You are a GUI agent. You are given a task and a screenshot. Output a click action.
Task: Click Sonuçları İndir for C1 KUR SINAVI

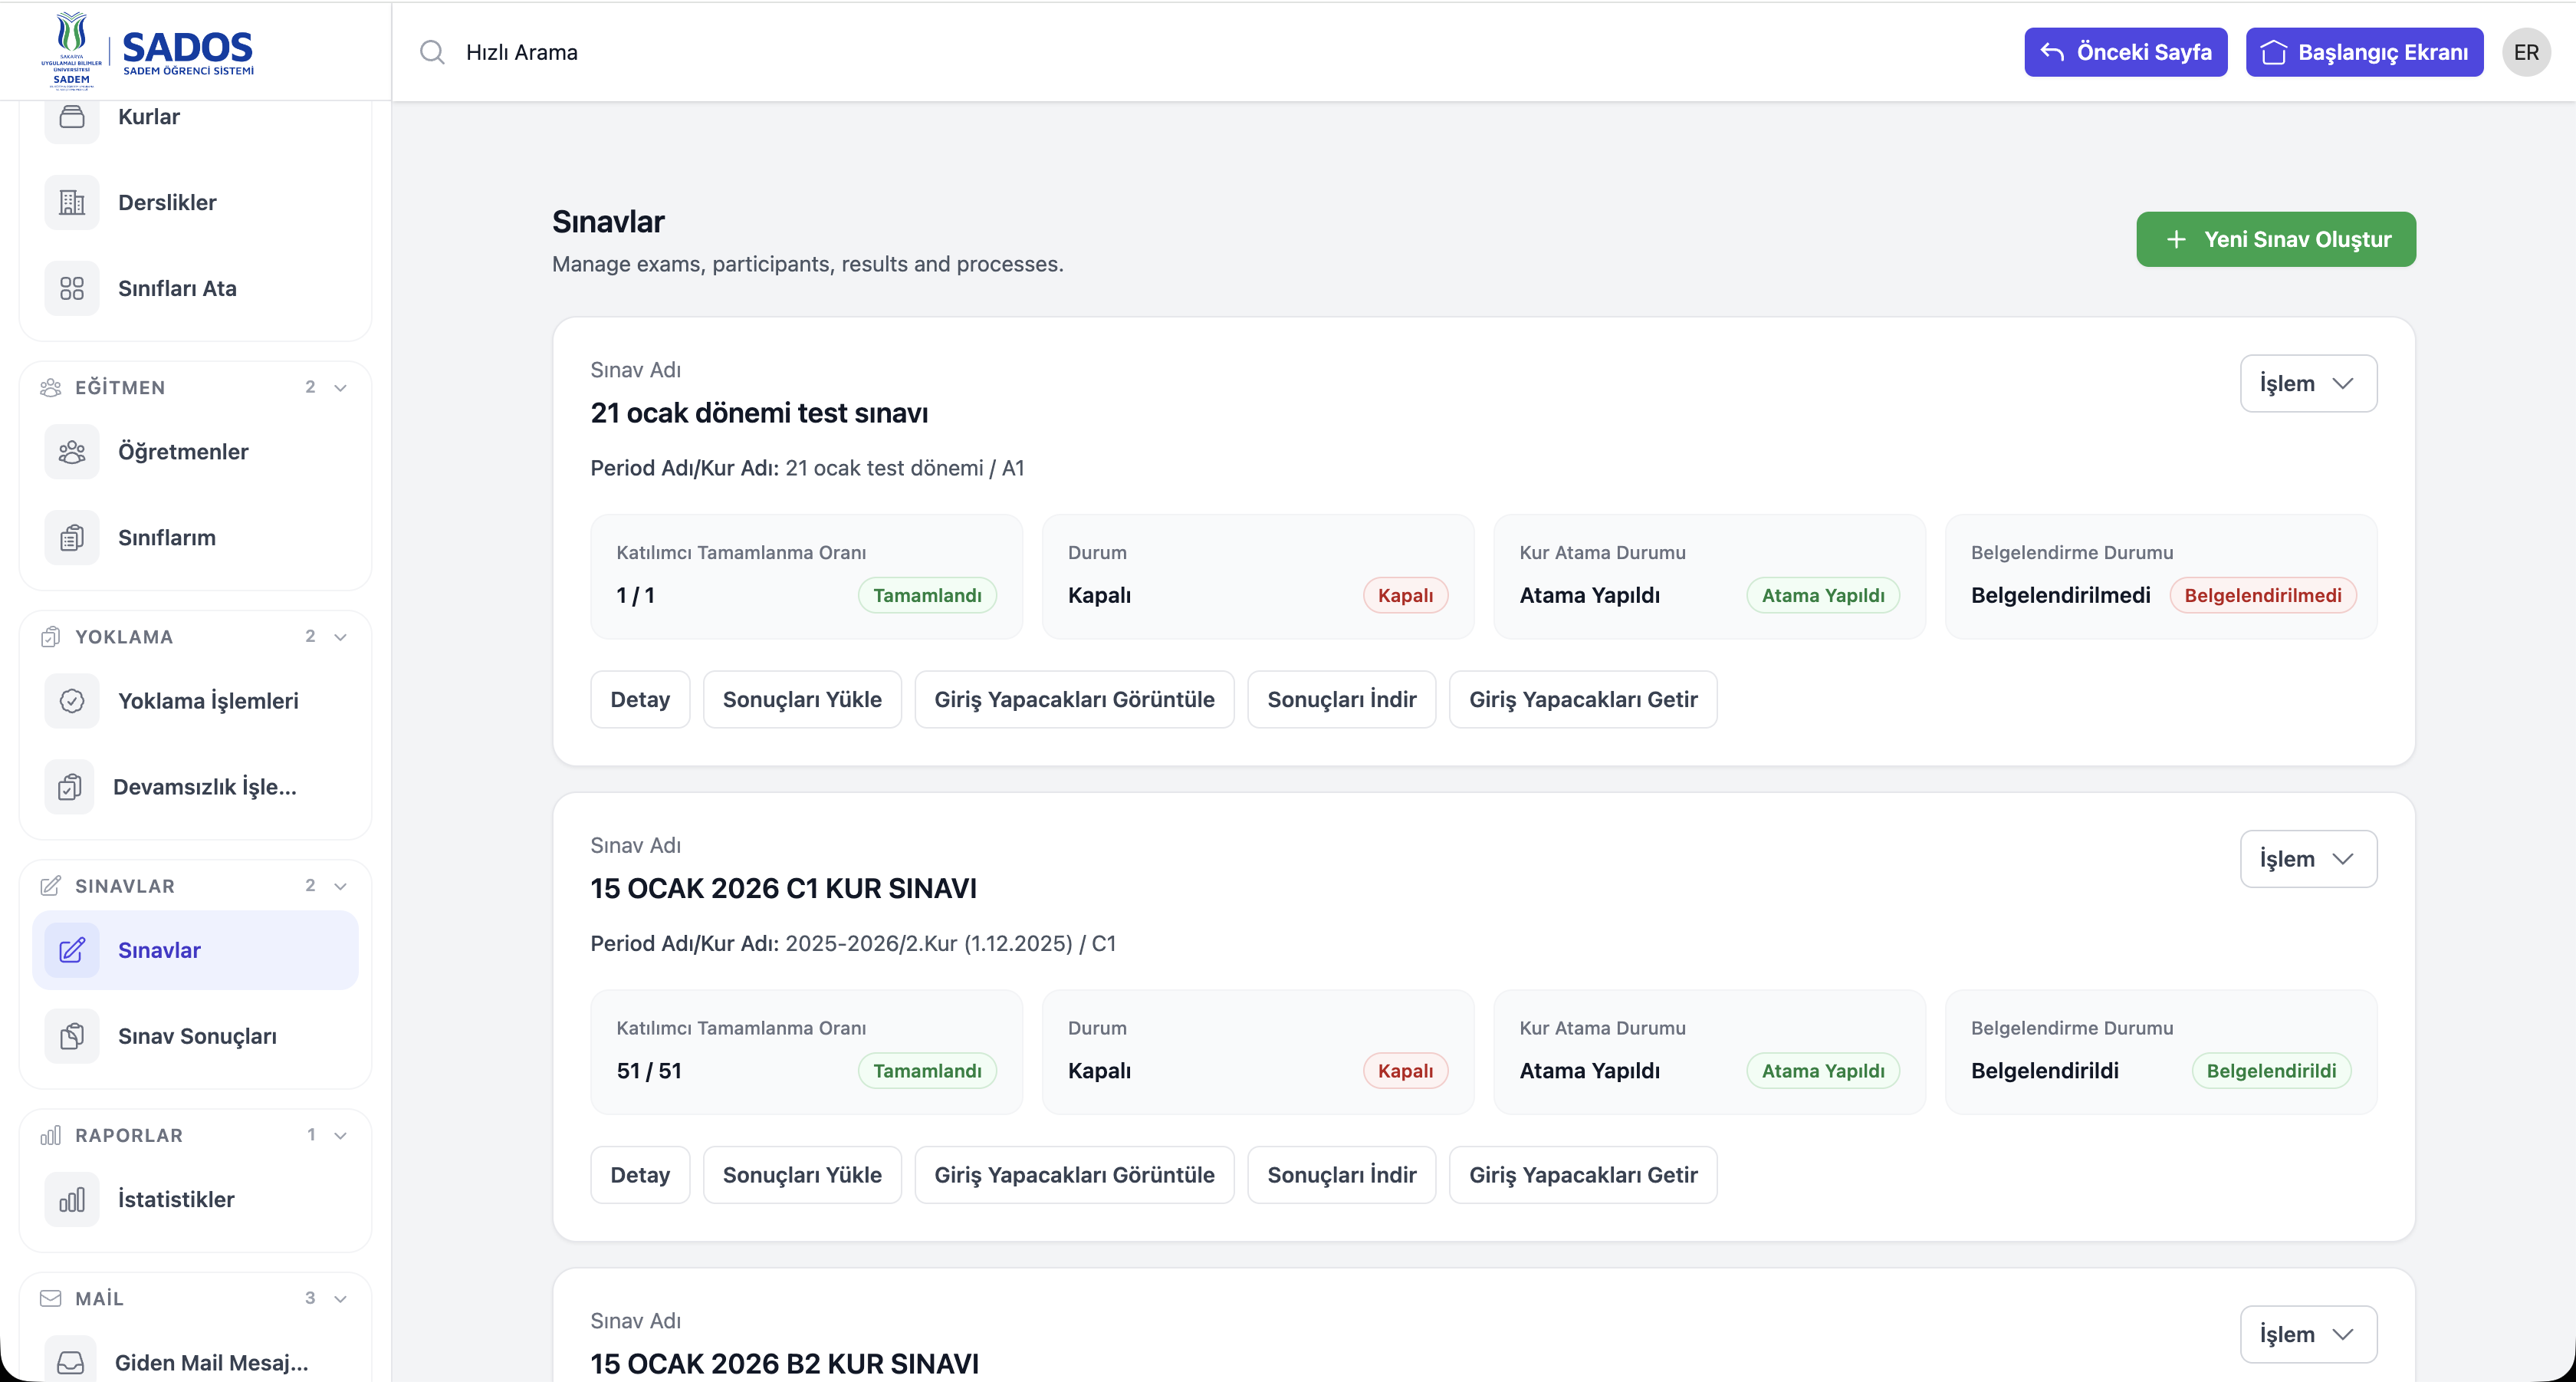(x=1341, y=1175)
